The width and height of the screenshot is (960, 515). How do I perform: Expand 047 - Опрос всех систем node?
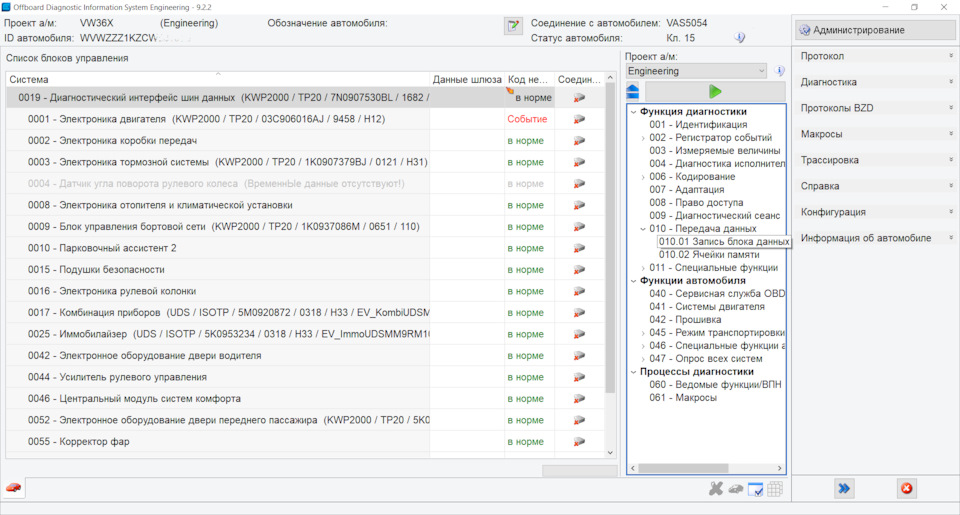tap(643, 359)
